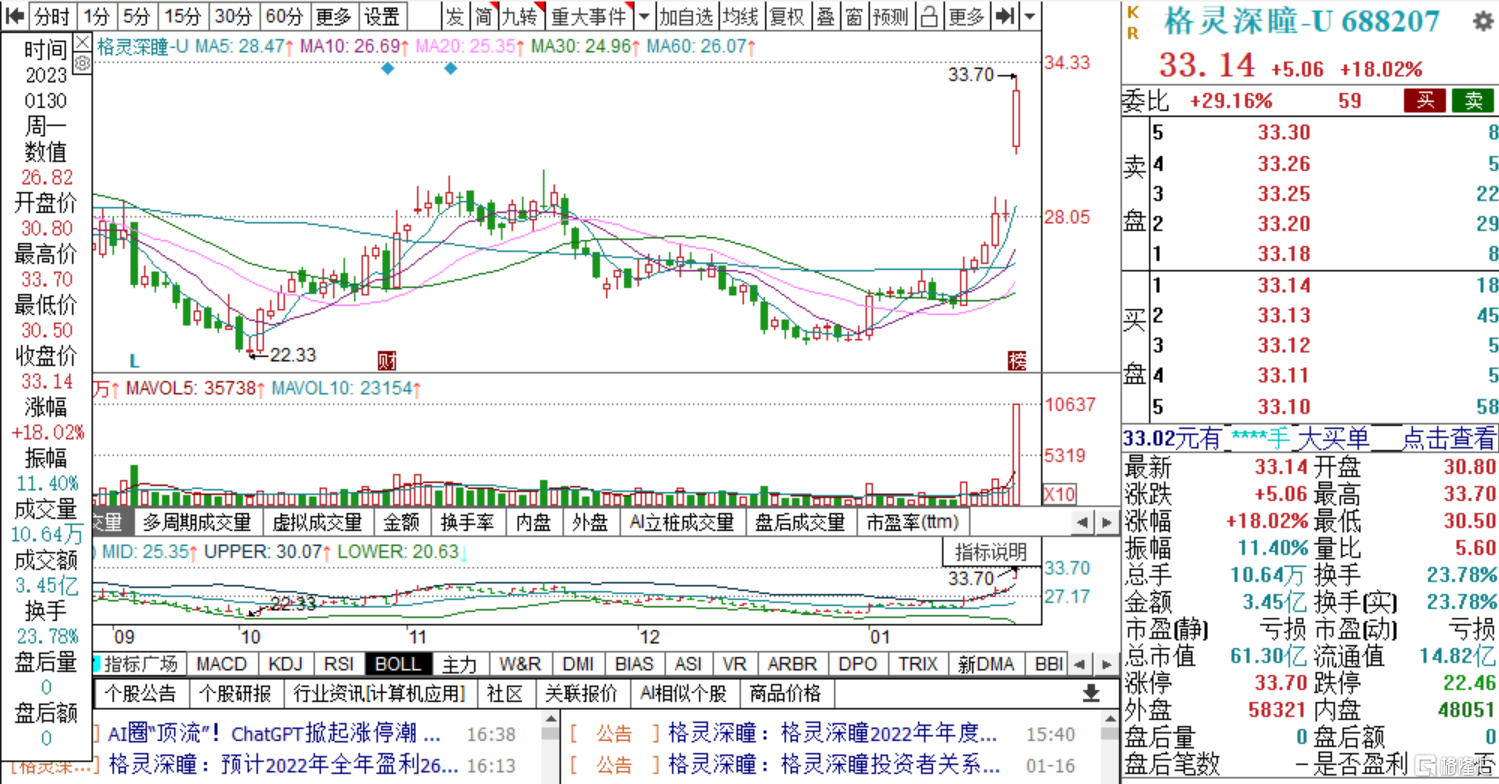Select the 1分 period

(x=97, y=16)
